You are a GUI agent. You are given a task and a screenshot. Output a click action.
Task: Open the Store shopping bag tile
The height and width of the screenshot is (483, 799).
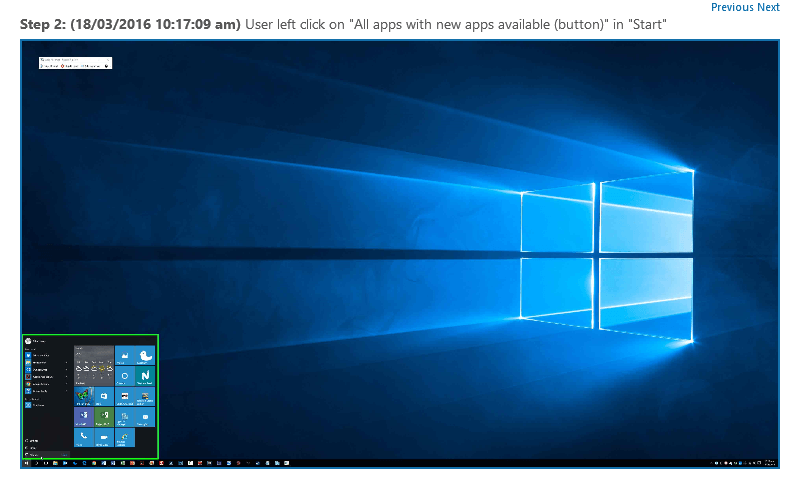point(104,396)
